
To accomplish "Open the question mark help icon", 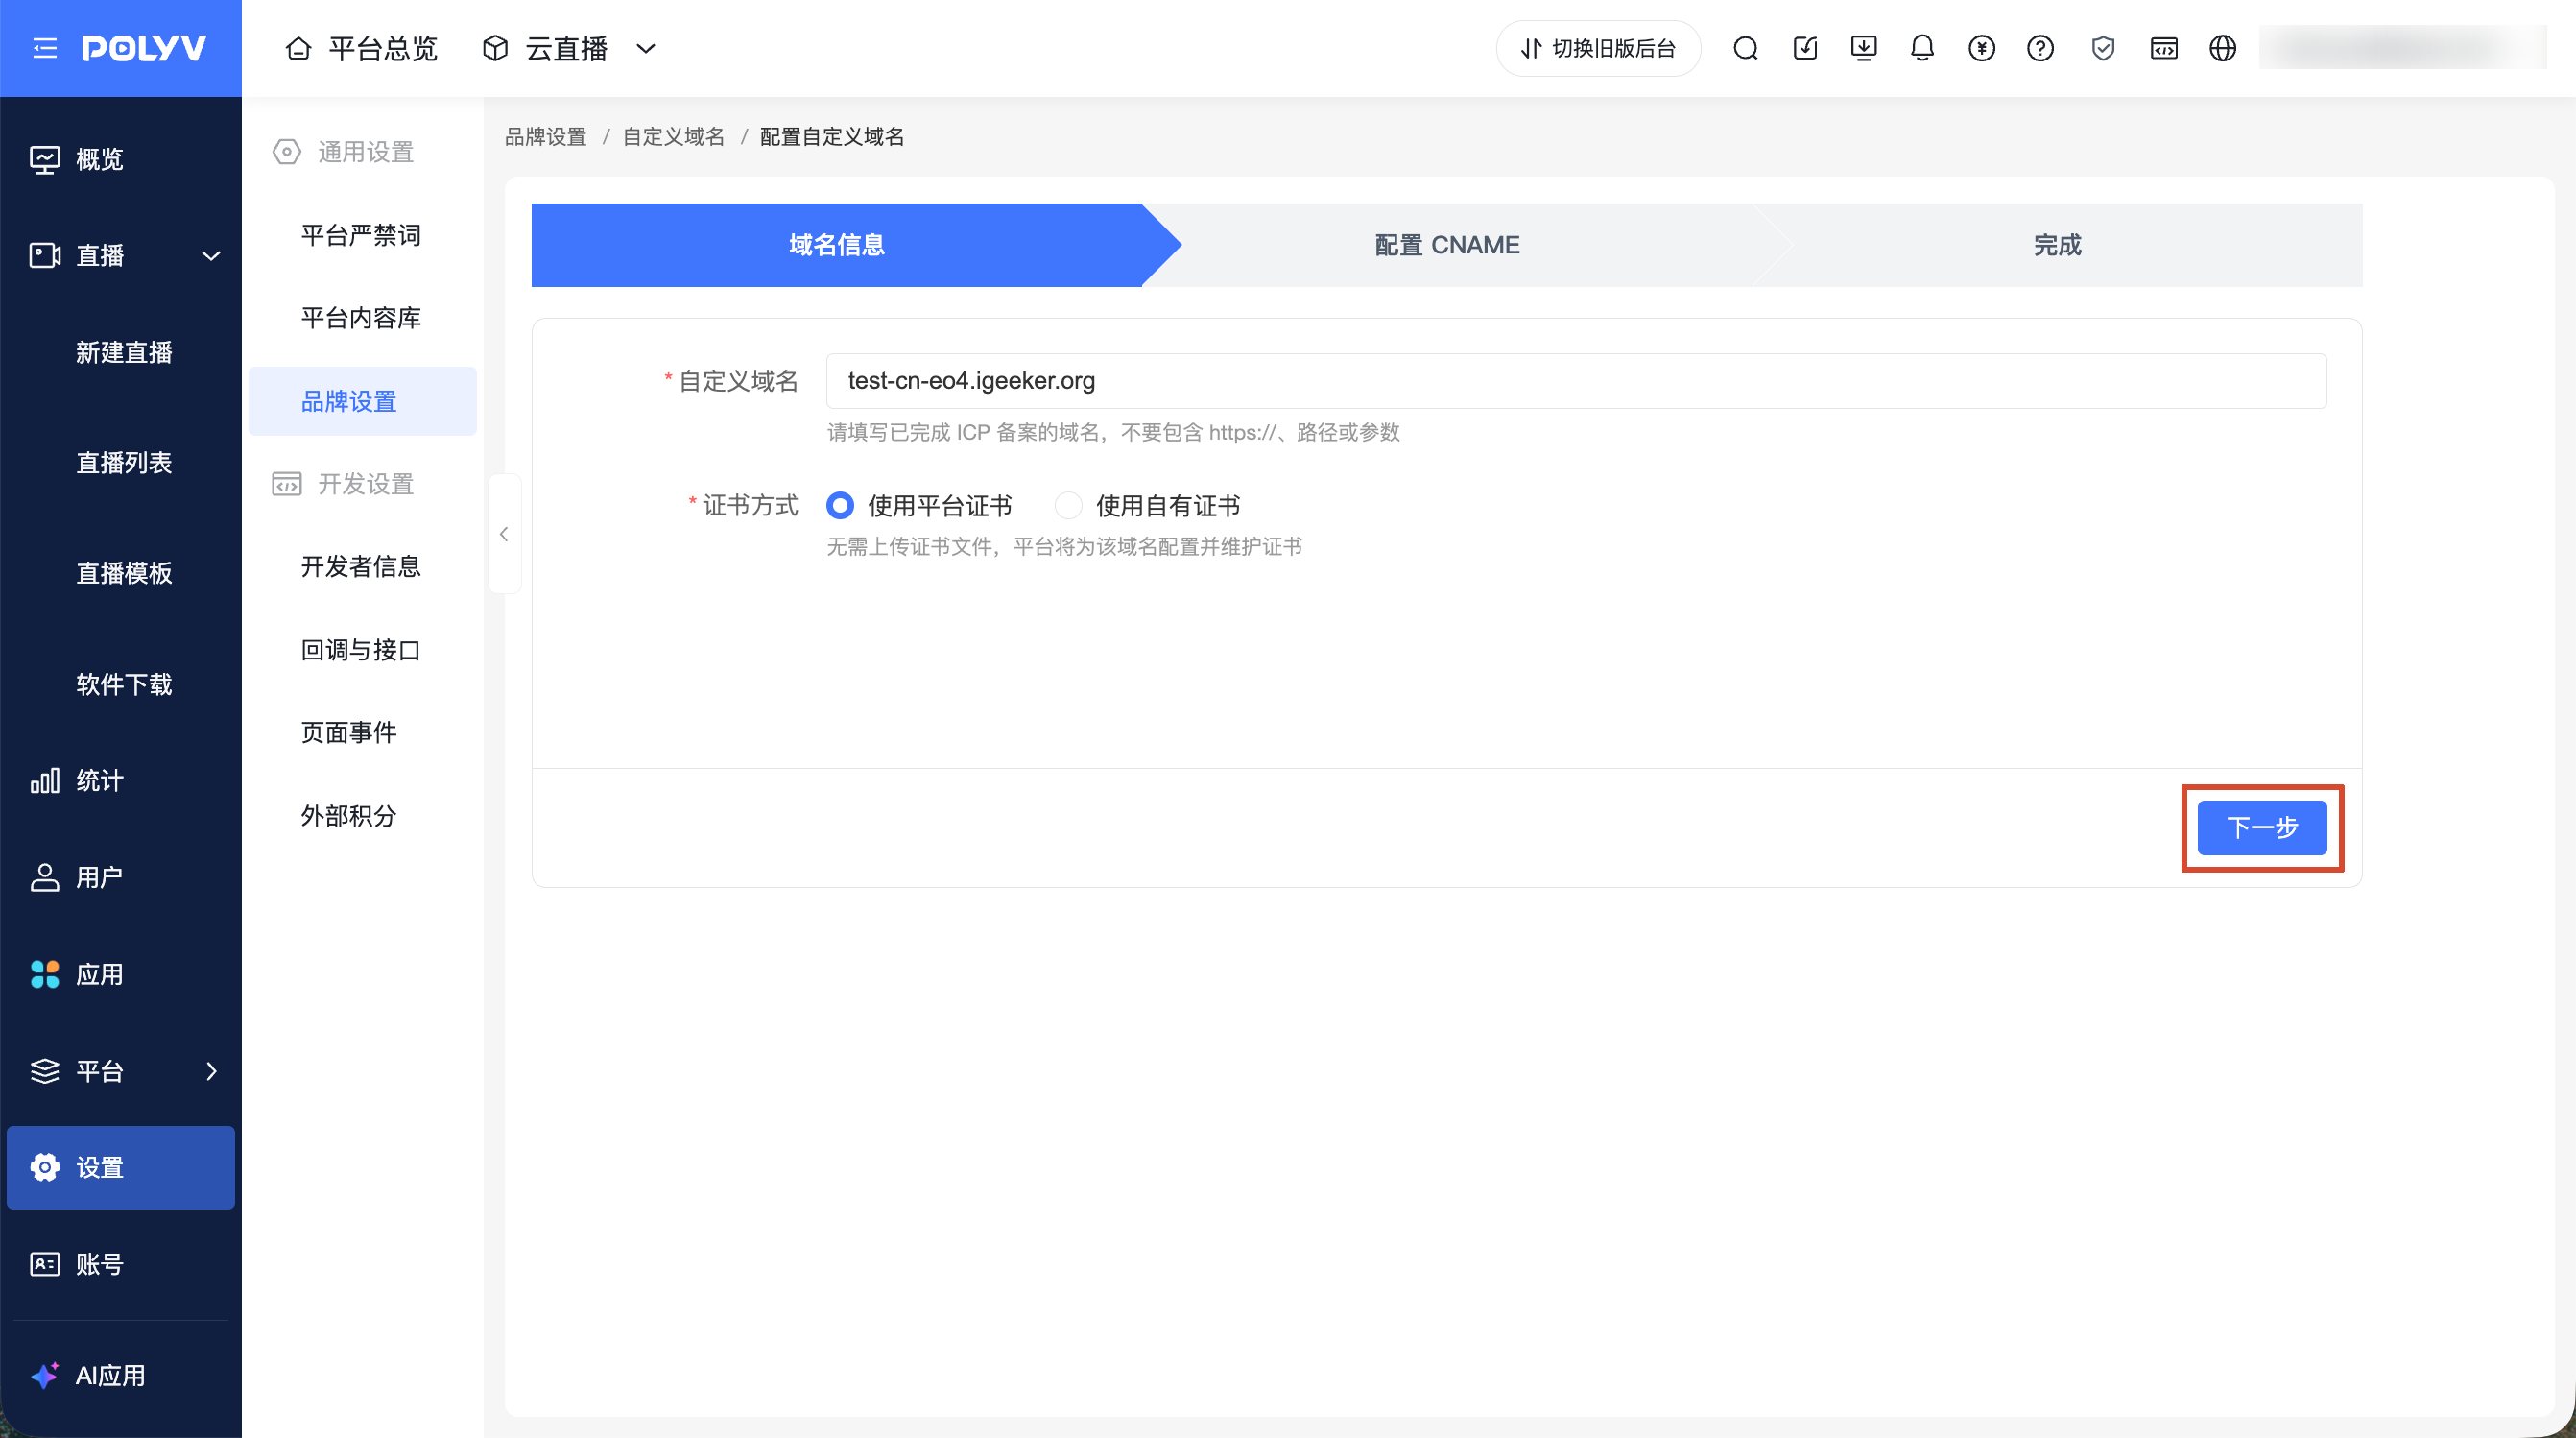I will point(2040,48).
